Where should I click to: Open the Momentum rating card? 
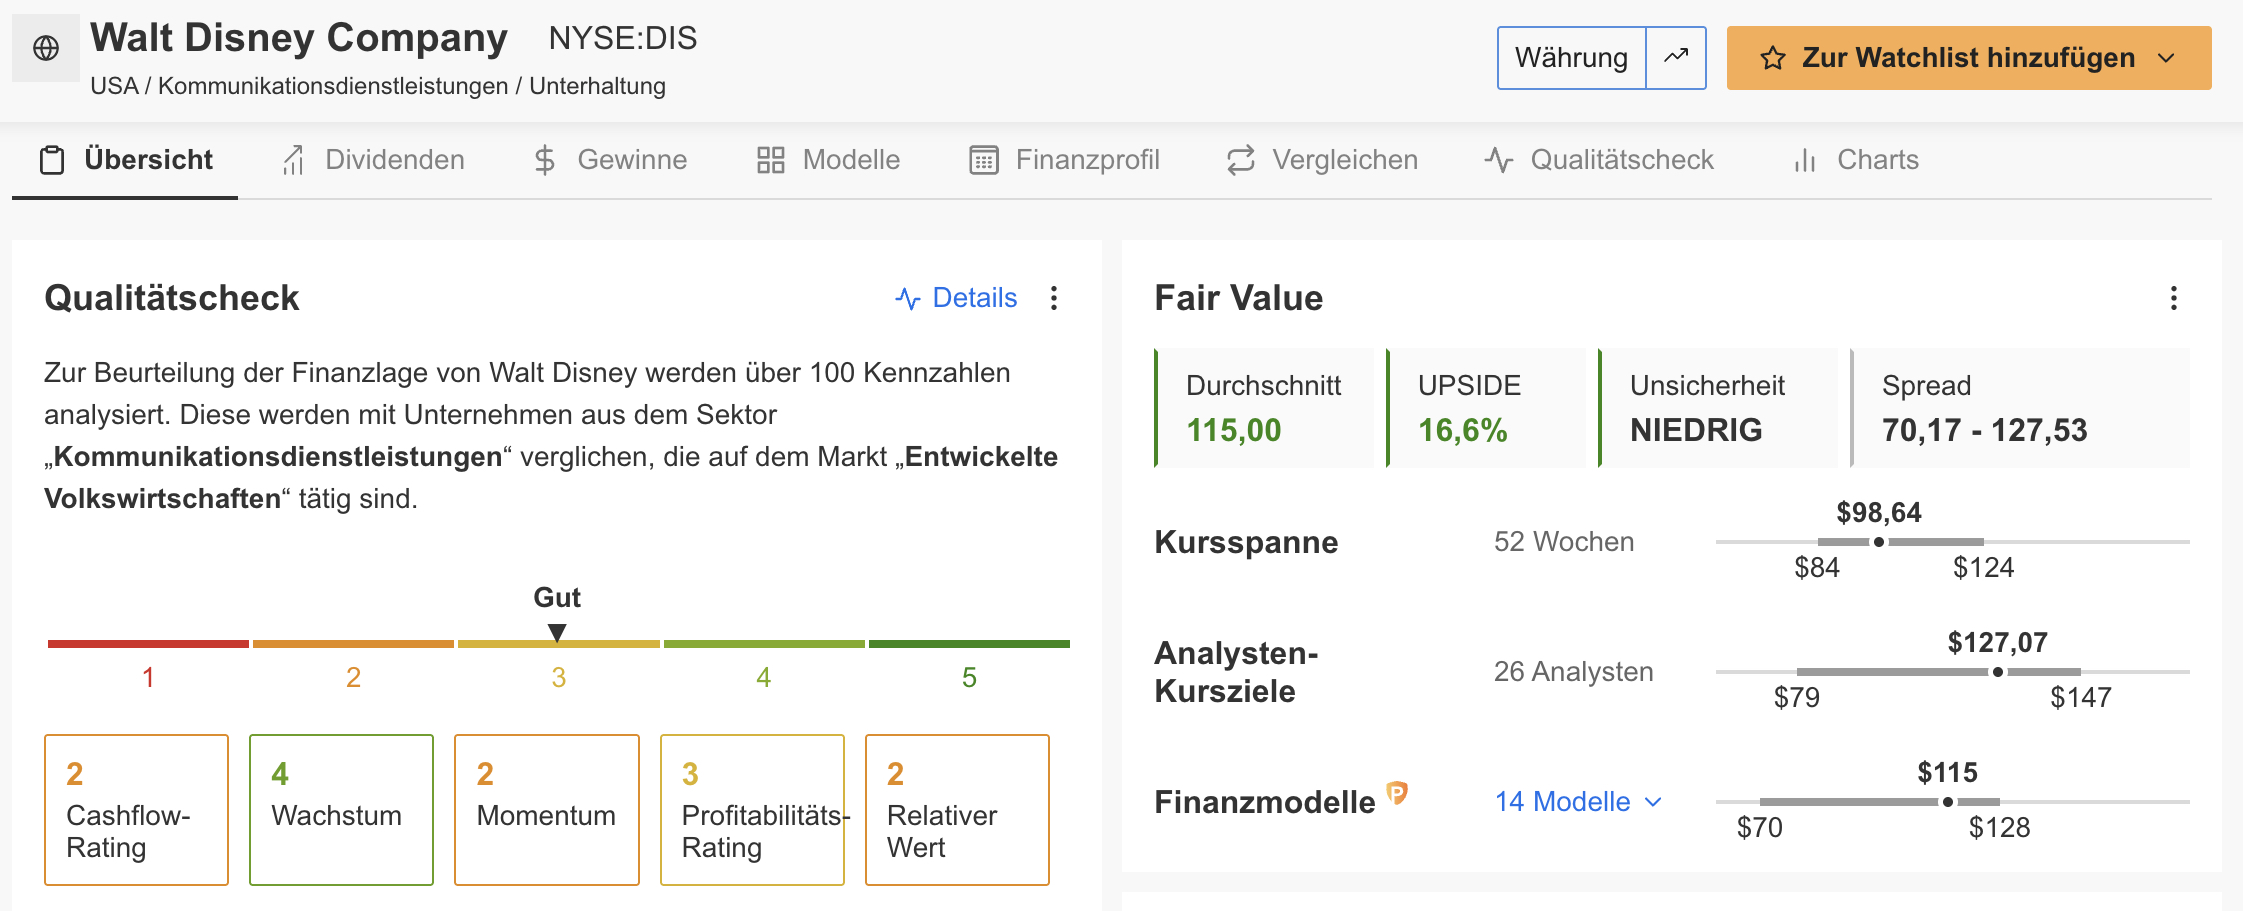546,810
